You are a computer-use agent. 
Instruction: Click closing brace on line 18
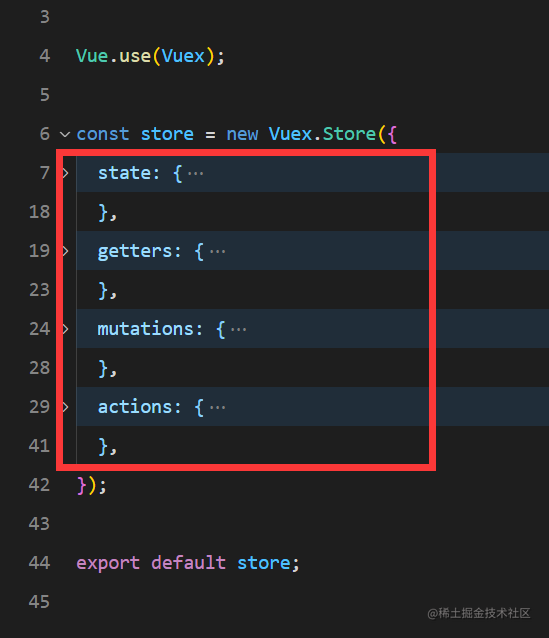pos(103,213)
